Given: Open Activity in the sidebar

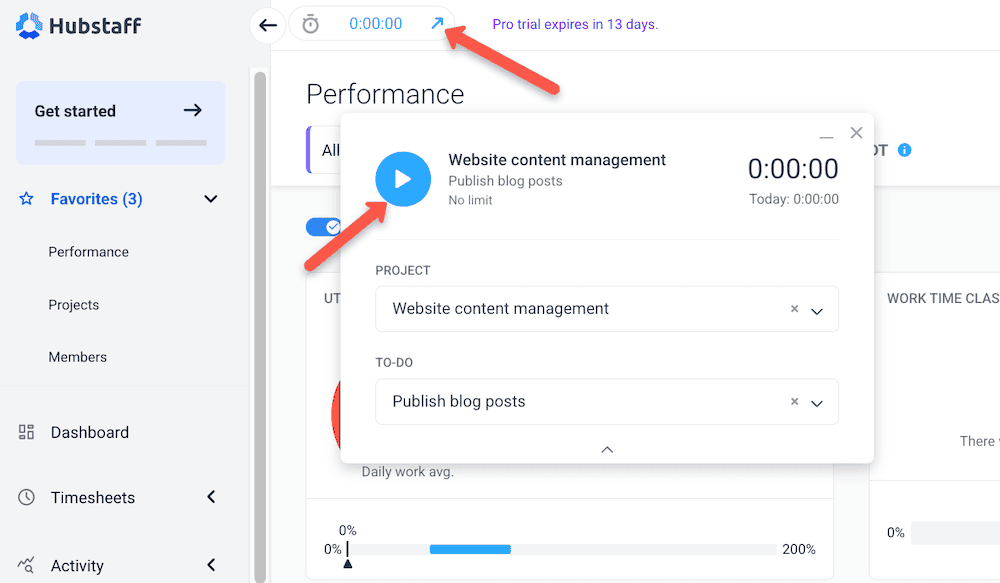Looking at the screenshot, I should [77, 566].
